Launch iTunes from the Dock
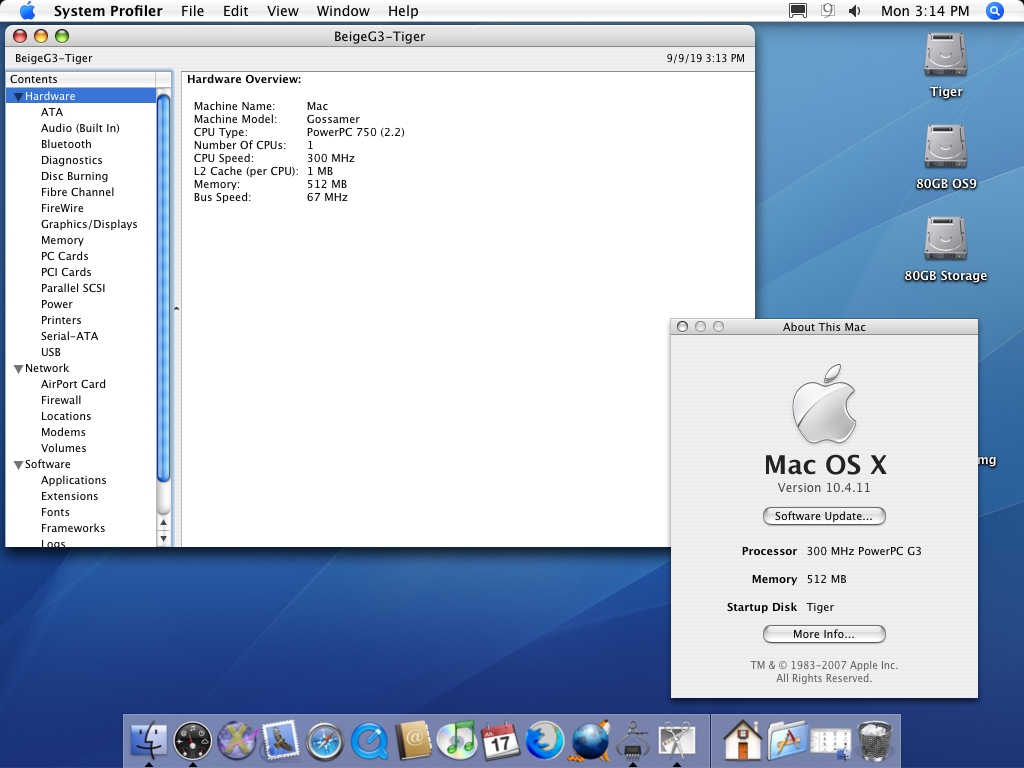This screenshot has height=768, width=1024. pos(457,741)
